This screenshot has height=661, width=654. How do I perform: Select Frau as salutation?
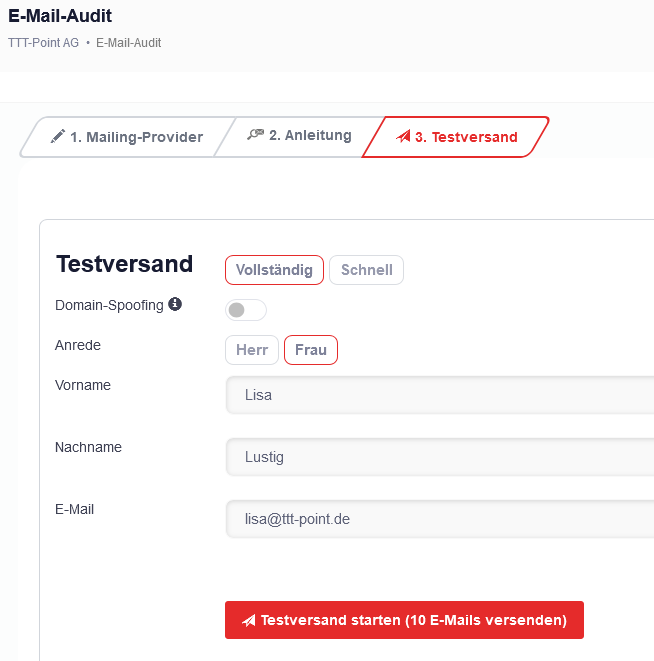coord(311,350)
